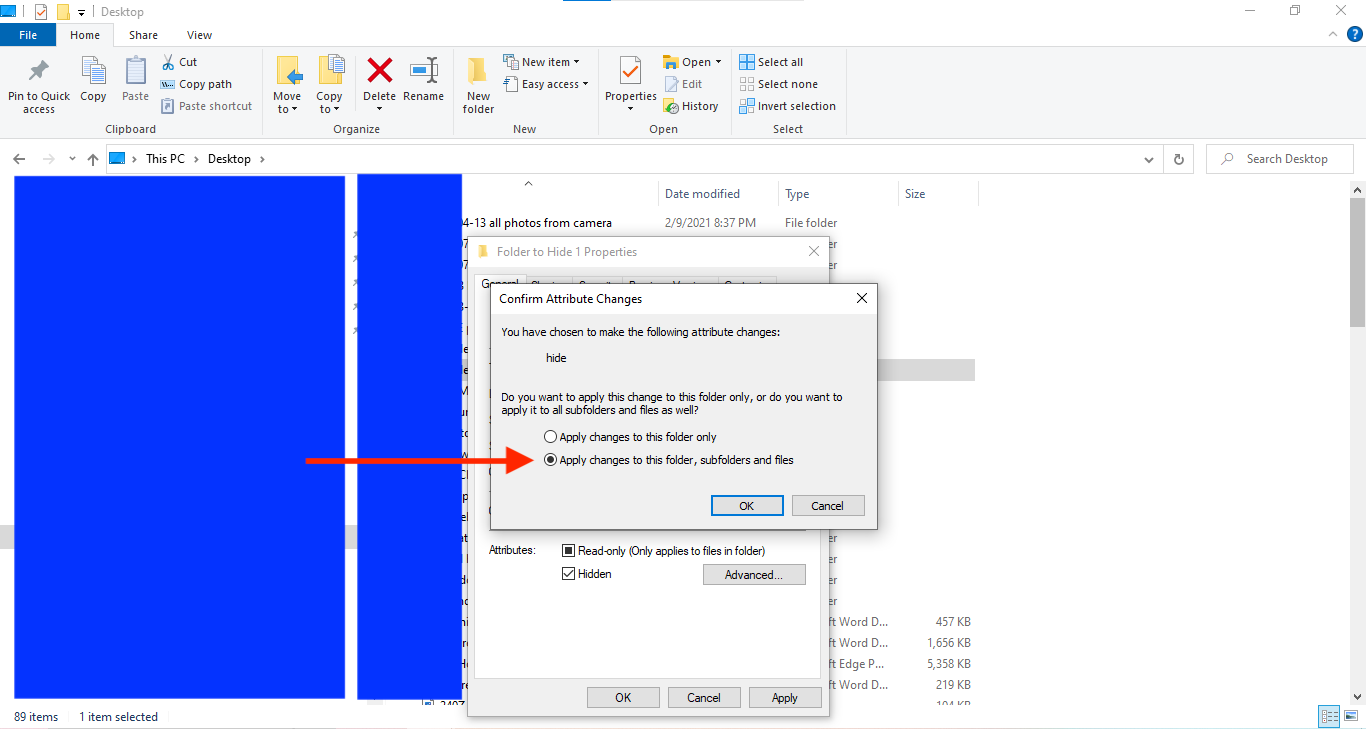Switch to the View ribbon tab

199,35
